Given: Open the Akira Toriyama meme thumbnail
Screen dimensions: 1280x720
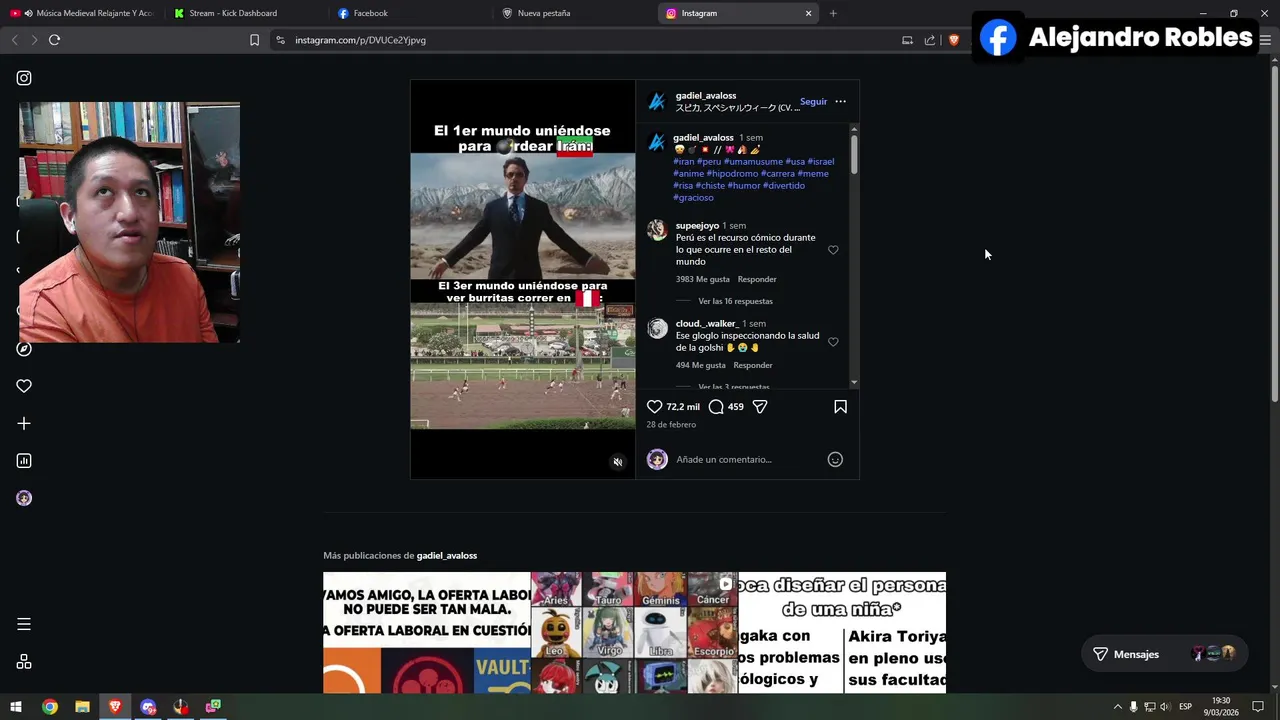Looking at the screenshot, I should point(842,633).
